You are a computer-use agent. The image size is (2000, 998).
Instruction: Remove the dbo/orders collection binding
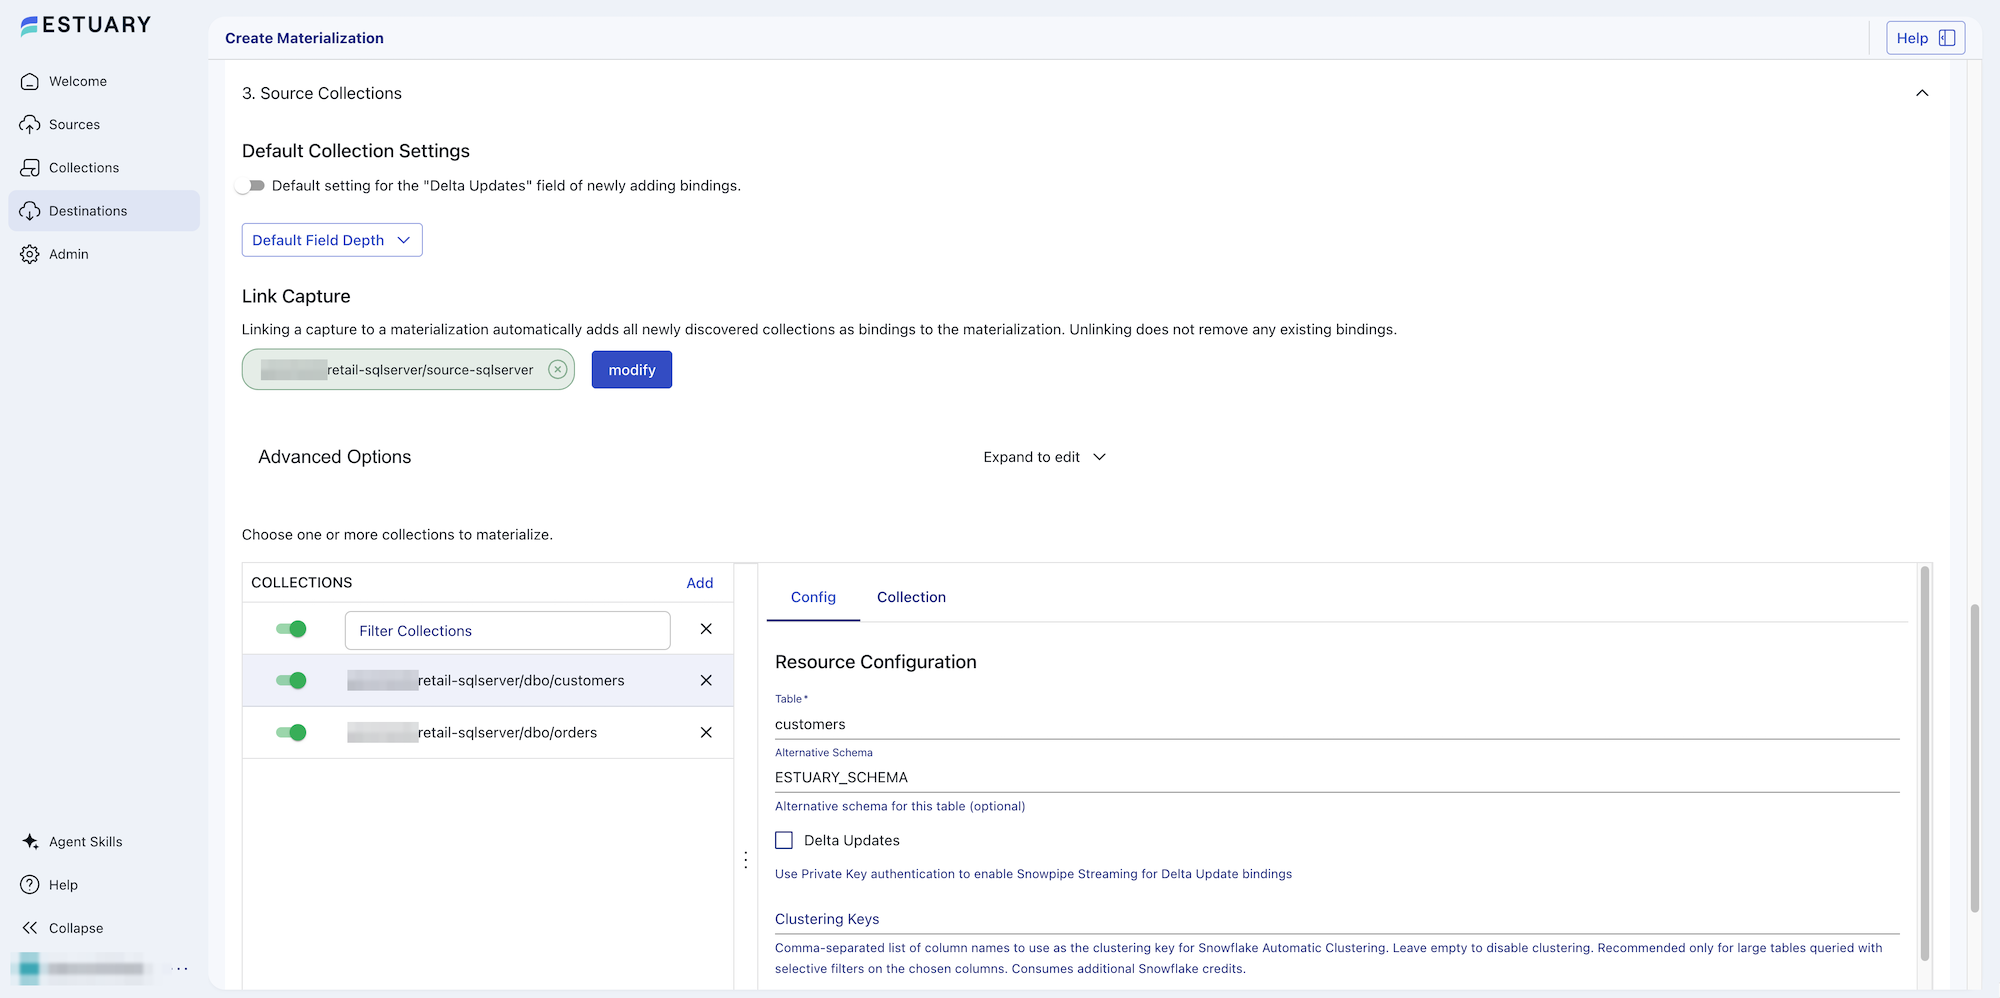[706, 732]
